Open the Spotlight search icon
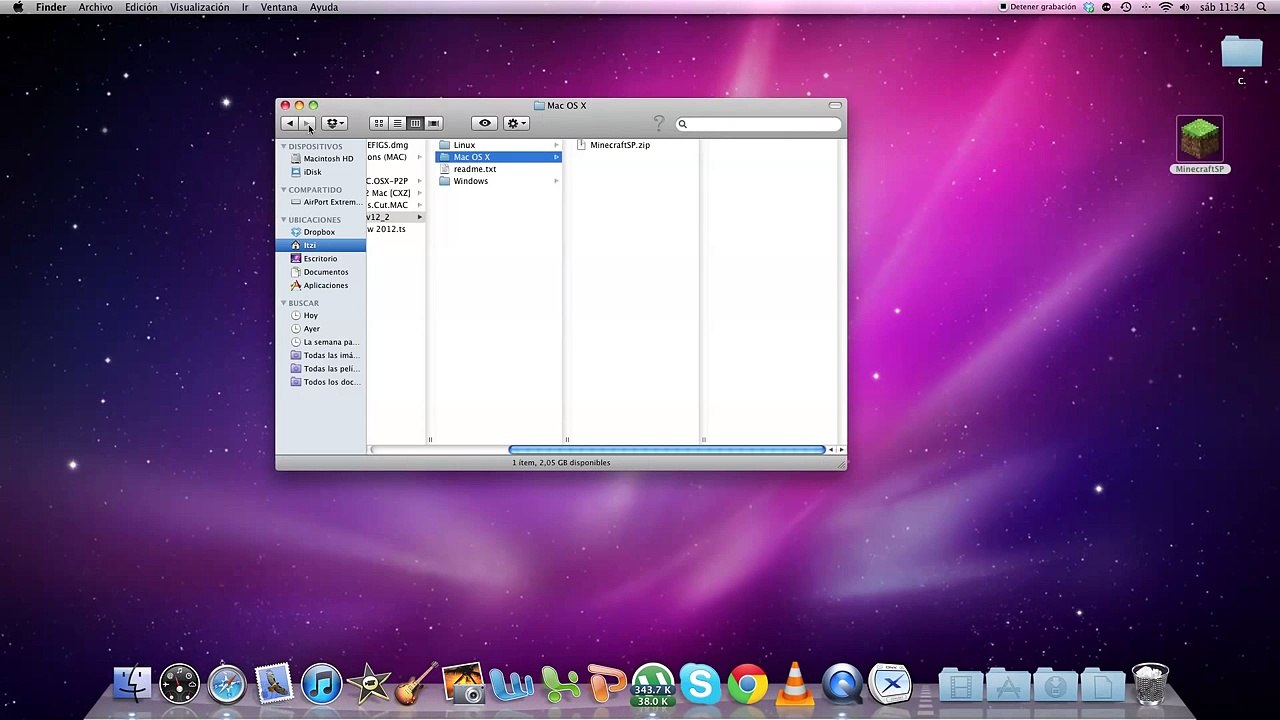1280x720 pixels. click(x=1262, y=7)
